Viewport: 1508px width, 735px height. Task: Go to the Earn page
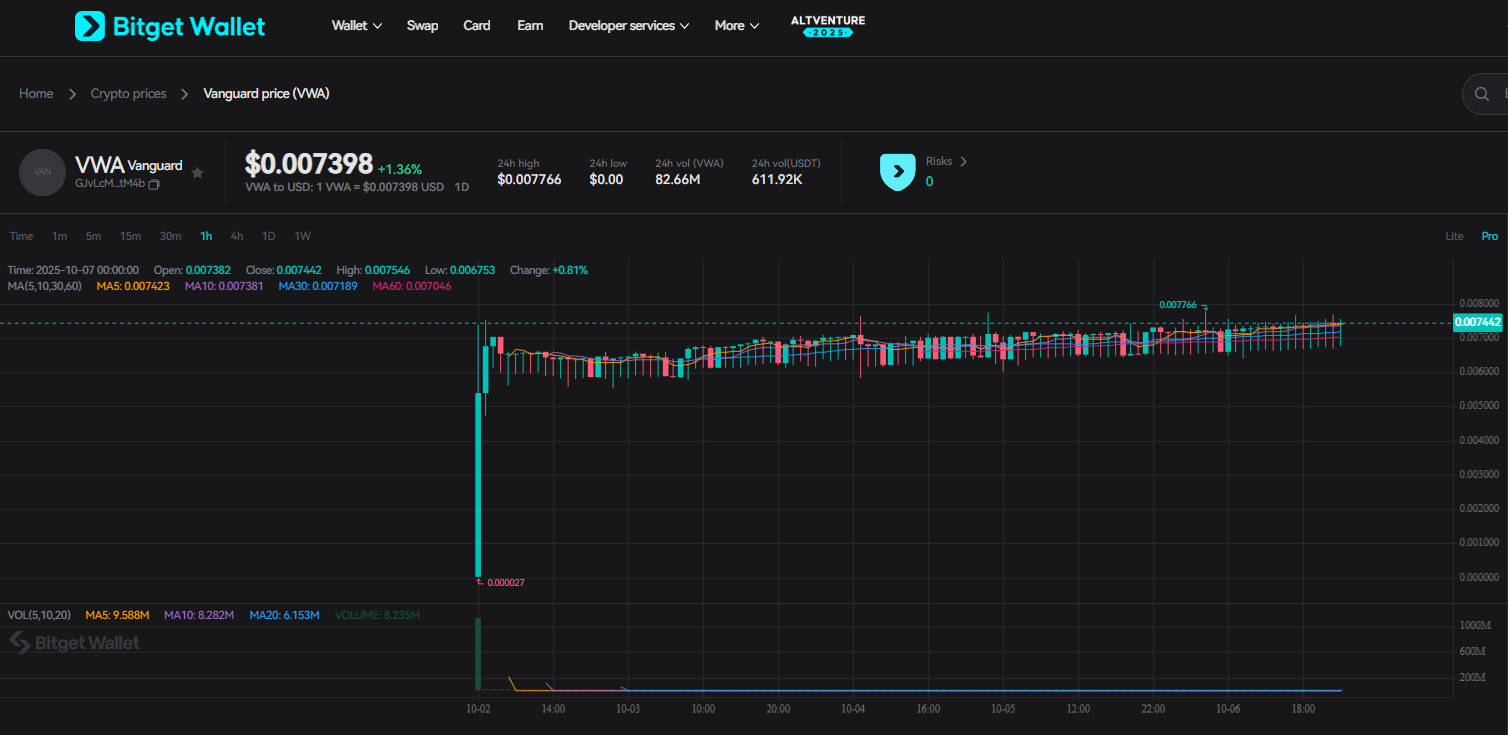click(x=530, y=26)
